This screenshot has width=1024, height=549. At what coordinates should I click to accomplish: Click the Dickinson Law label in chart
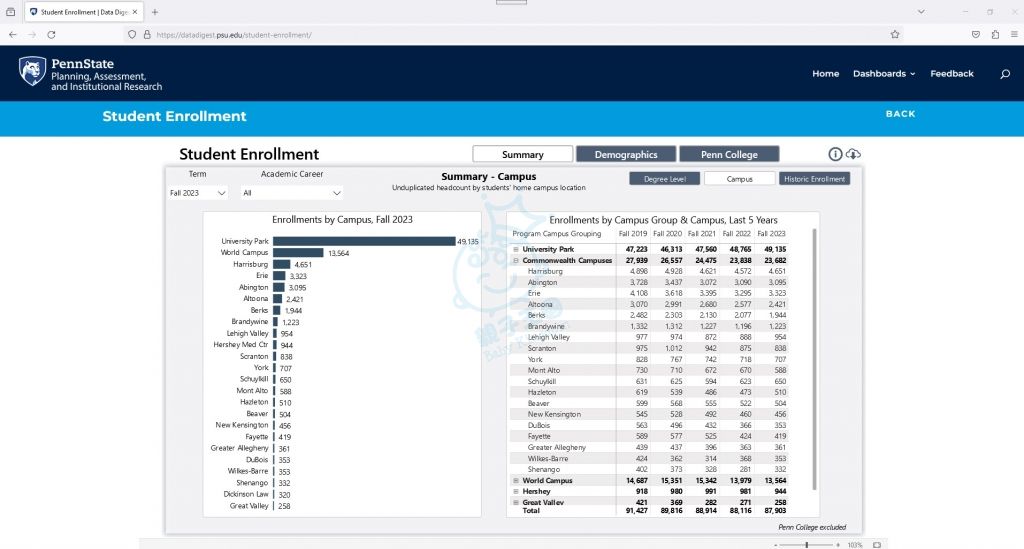[x=246, y=494]
